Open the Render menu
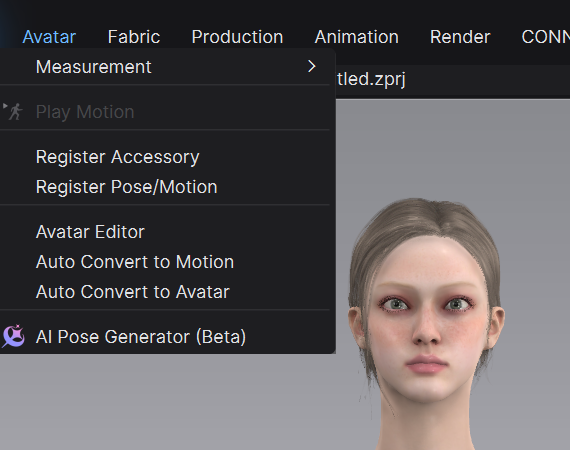570x450 pixels. point(460,37)
